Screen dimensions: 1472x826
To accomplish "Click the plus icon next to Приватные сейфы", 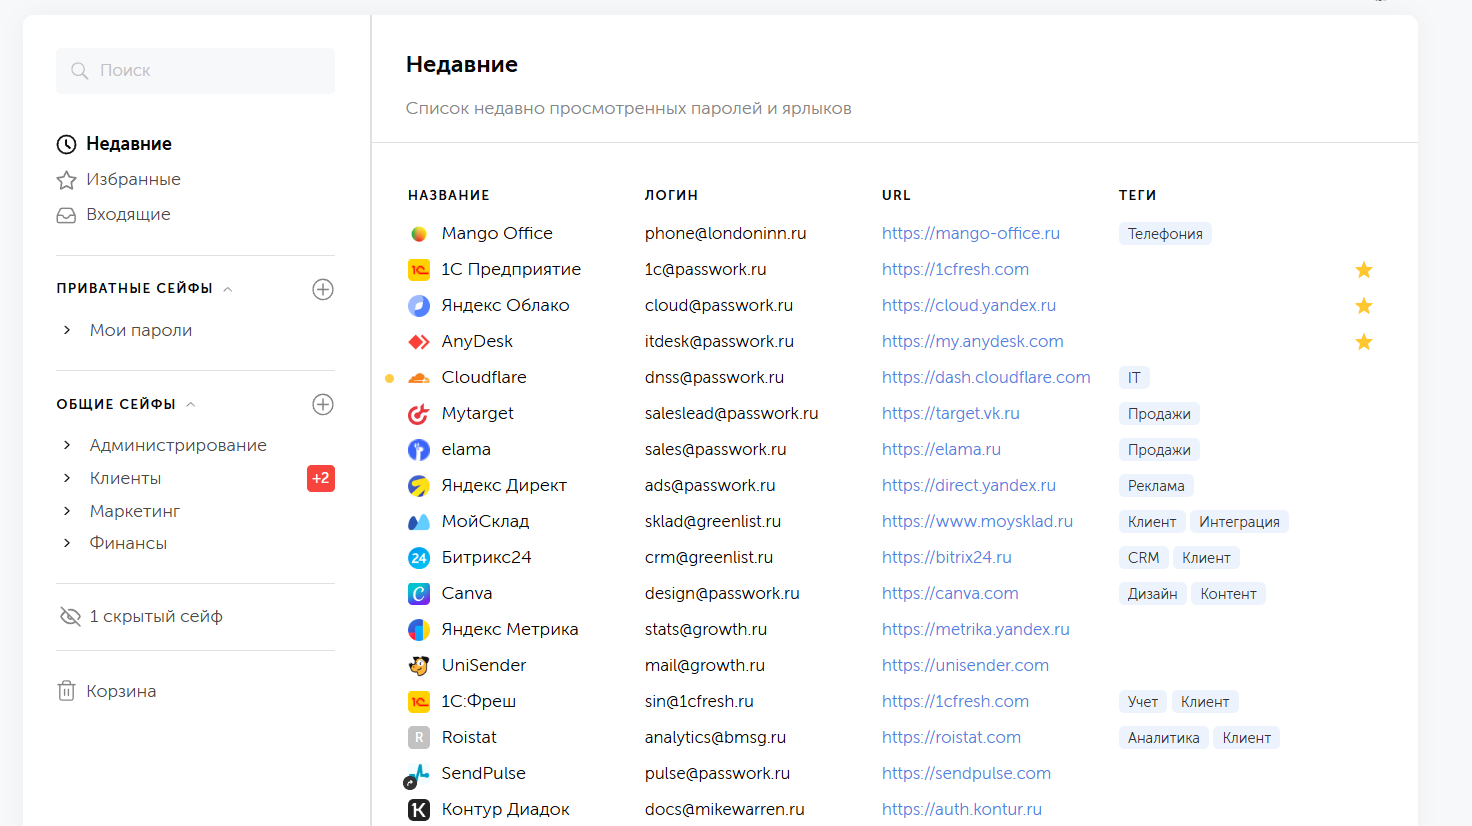I will click(x=323, y=289).
